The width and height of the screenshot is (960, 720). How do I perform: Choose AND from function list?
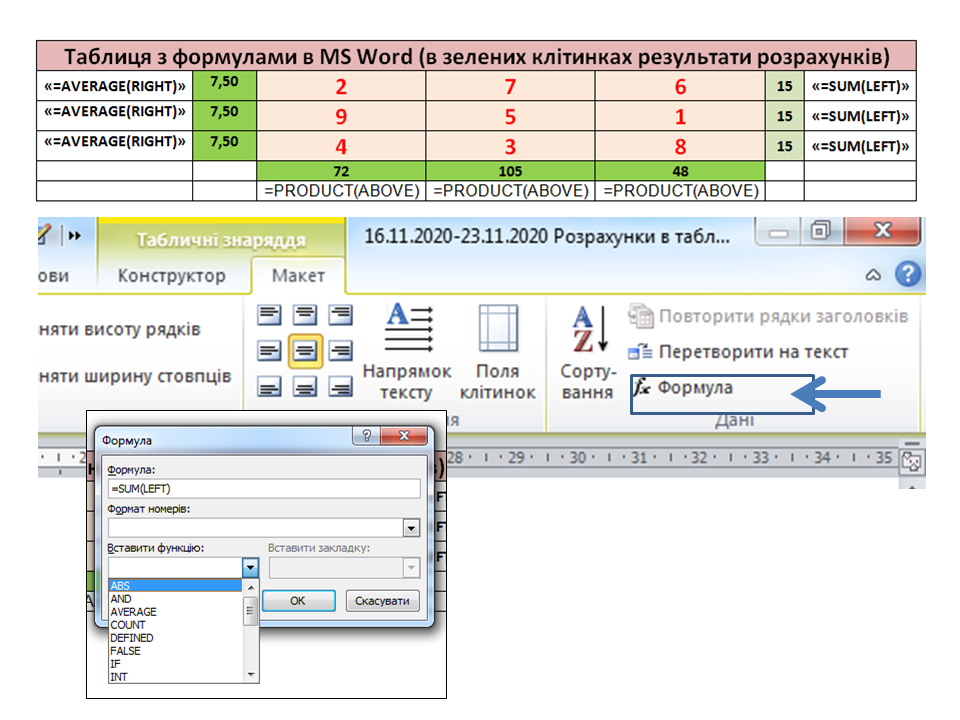[x=176, y=599]
